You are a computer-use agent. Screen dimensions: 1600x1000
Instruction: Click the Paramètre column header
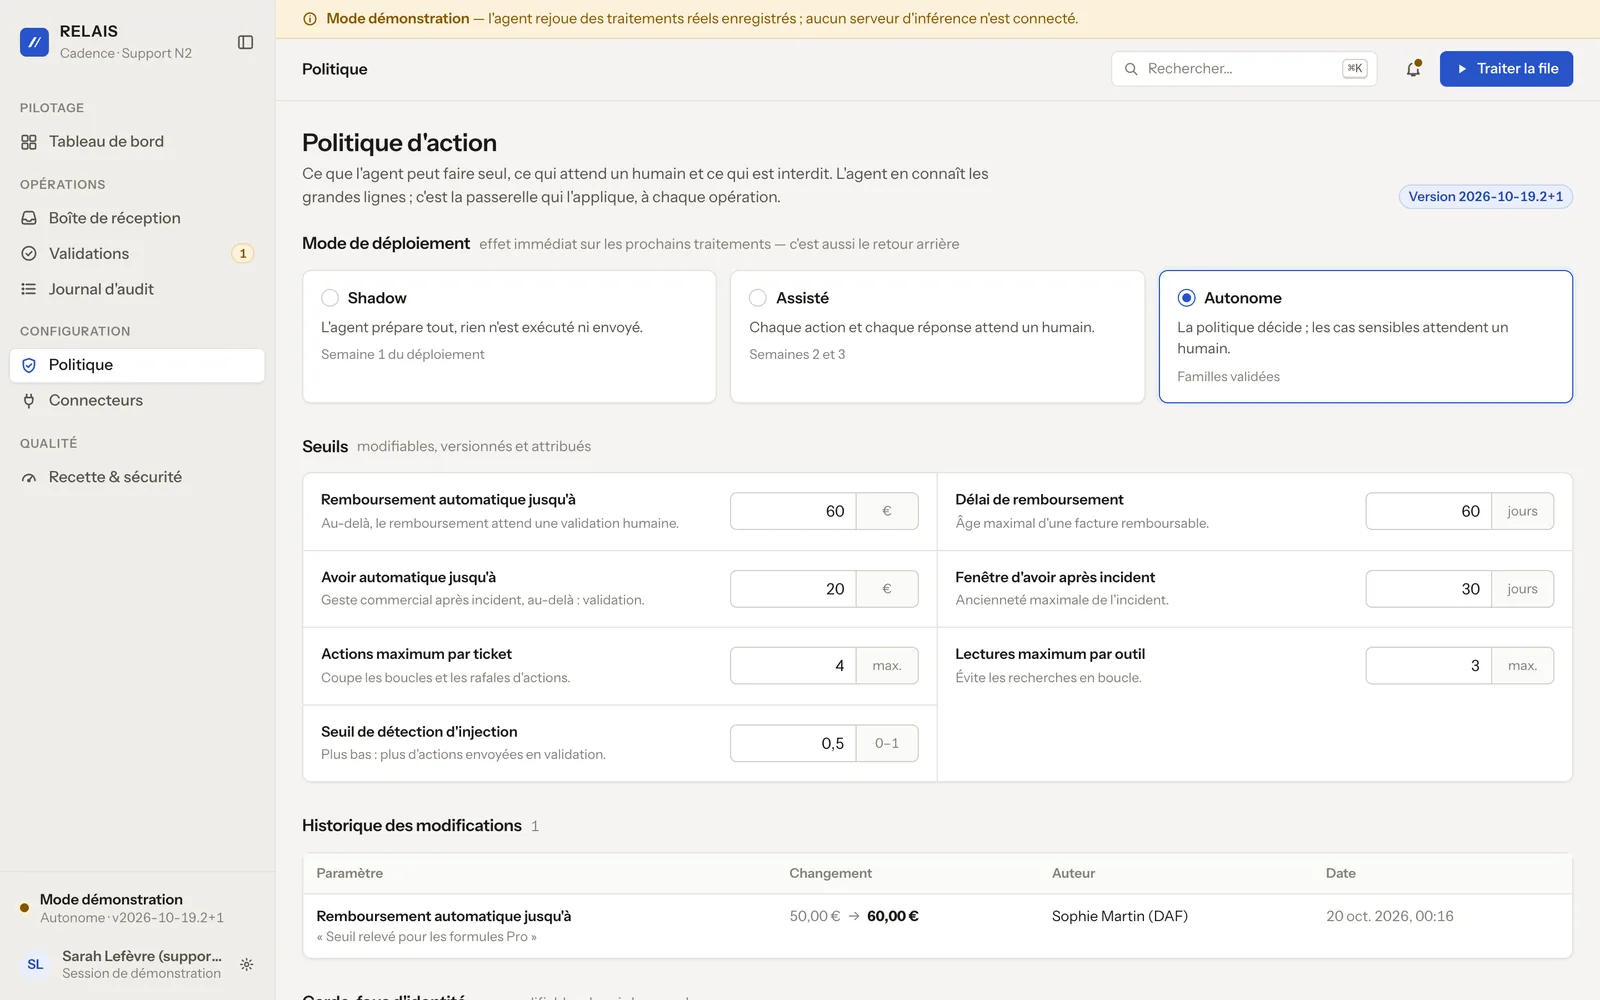coord(349,873)
